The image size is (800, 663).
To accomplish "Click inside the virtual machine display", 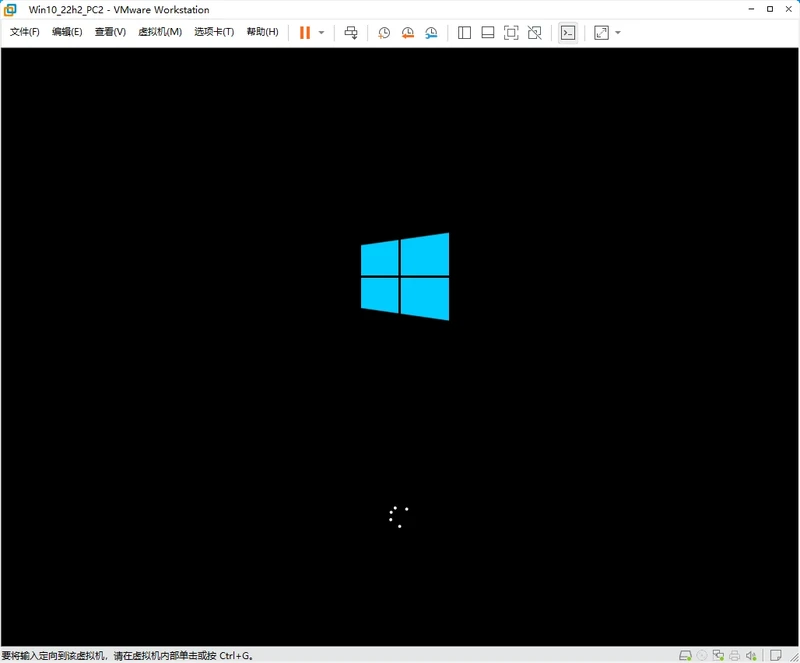I will pos(399,347).
